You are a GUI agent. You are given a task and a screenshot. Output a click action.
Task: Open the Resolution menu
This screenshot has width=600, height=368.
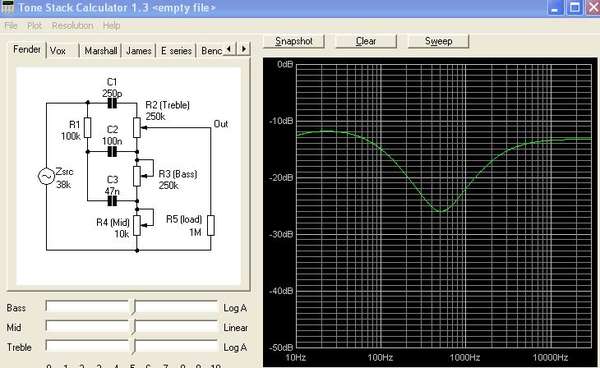(x=72, y=26)
